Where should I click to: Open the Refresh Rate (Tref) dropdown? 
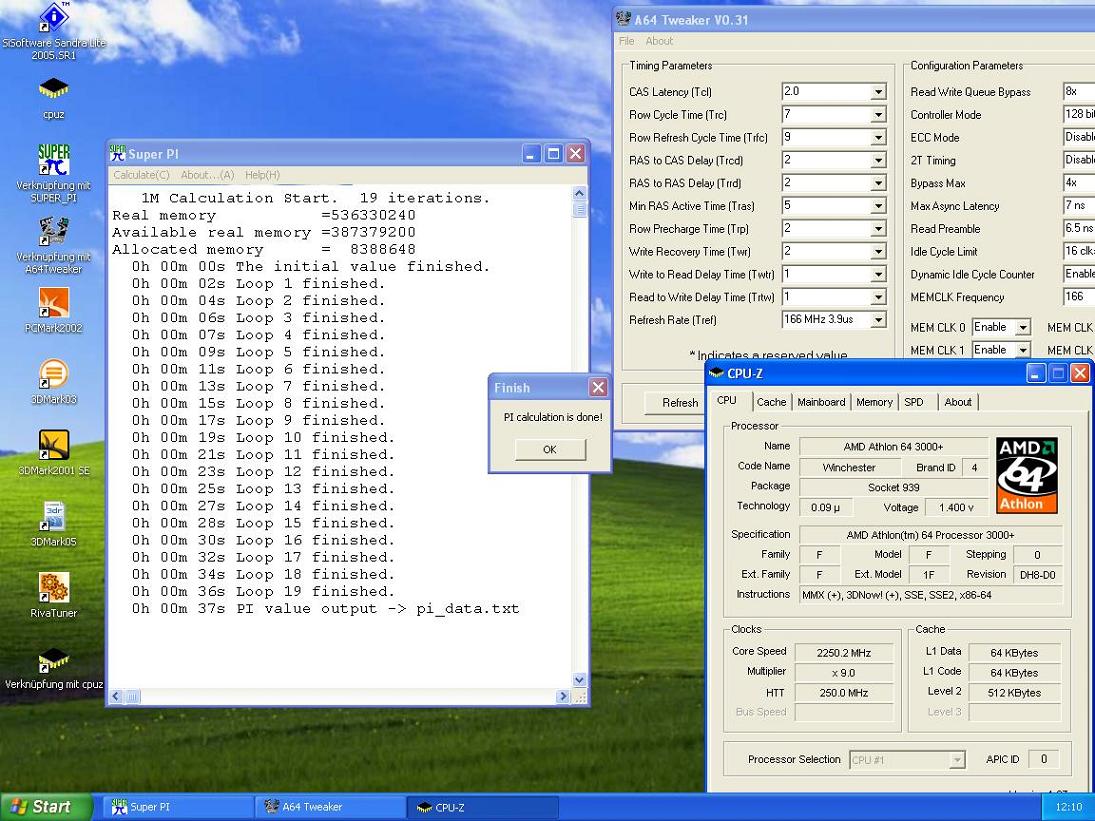[878, 321]
